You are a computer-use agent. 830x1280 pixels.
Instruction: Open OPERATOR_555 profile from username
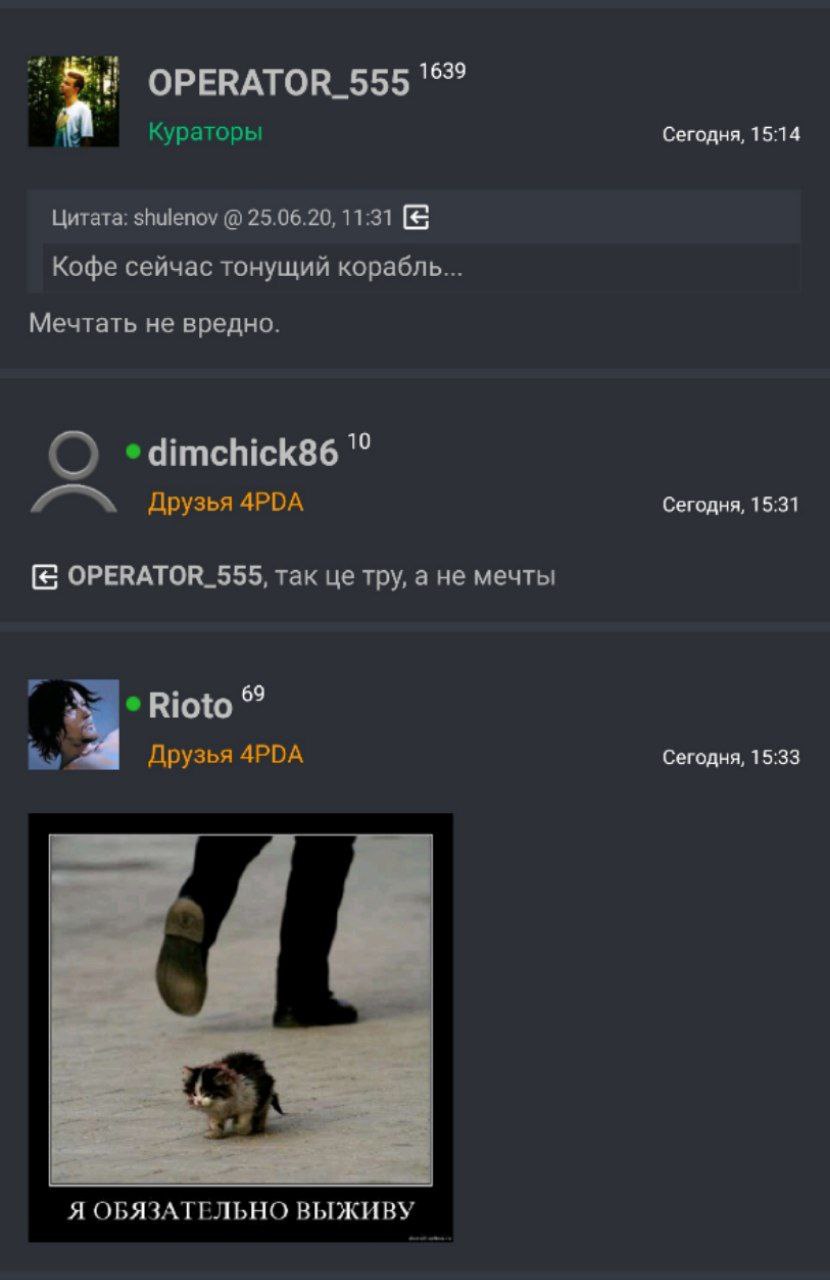[x=279, y=83]
